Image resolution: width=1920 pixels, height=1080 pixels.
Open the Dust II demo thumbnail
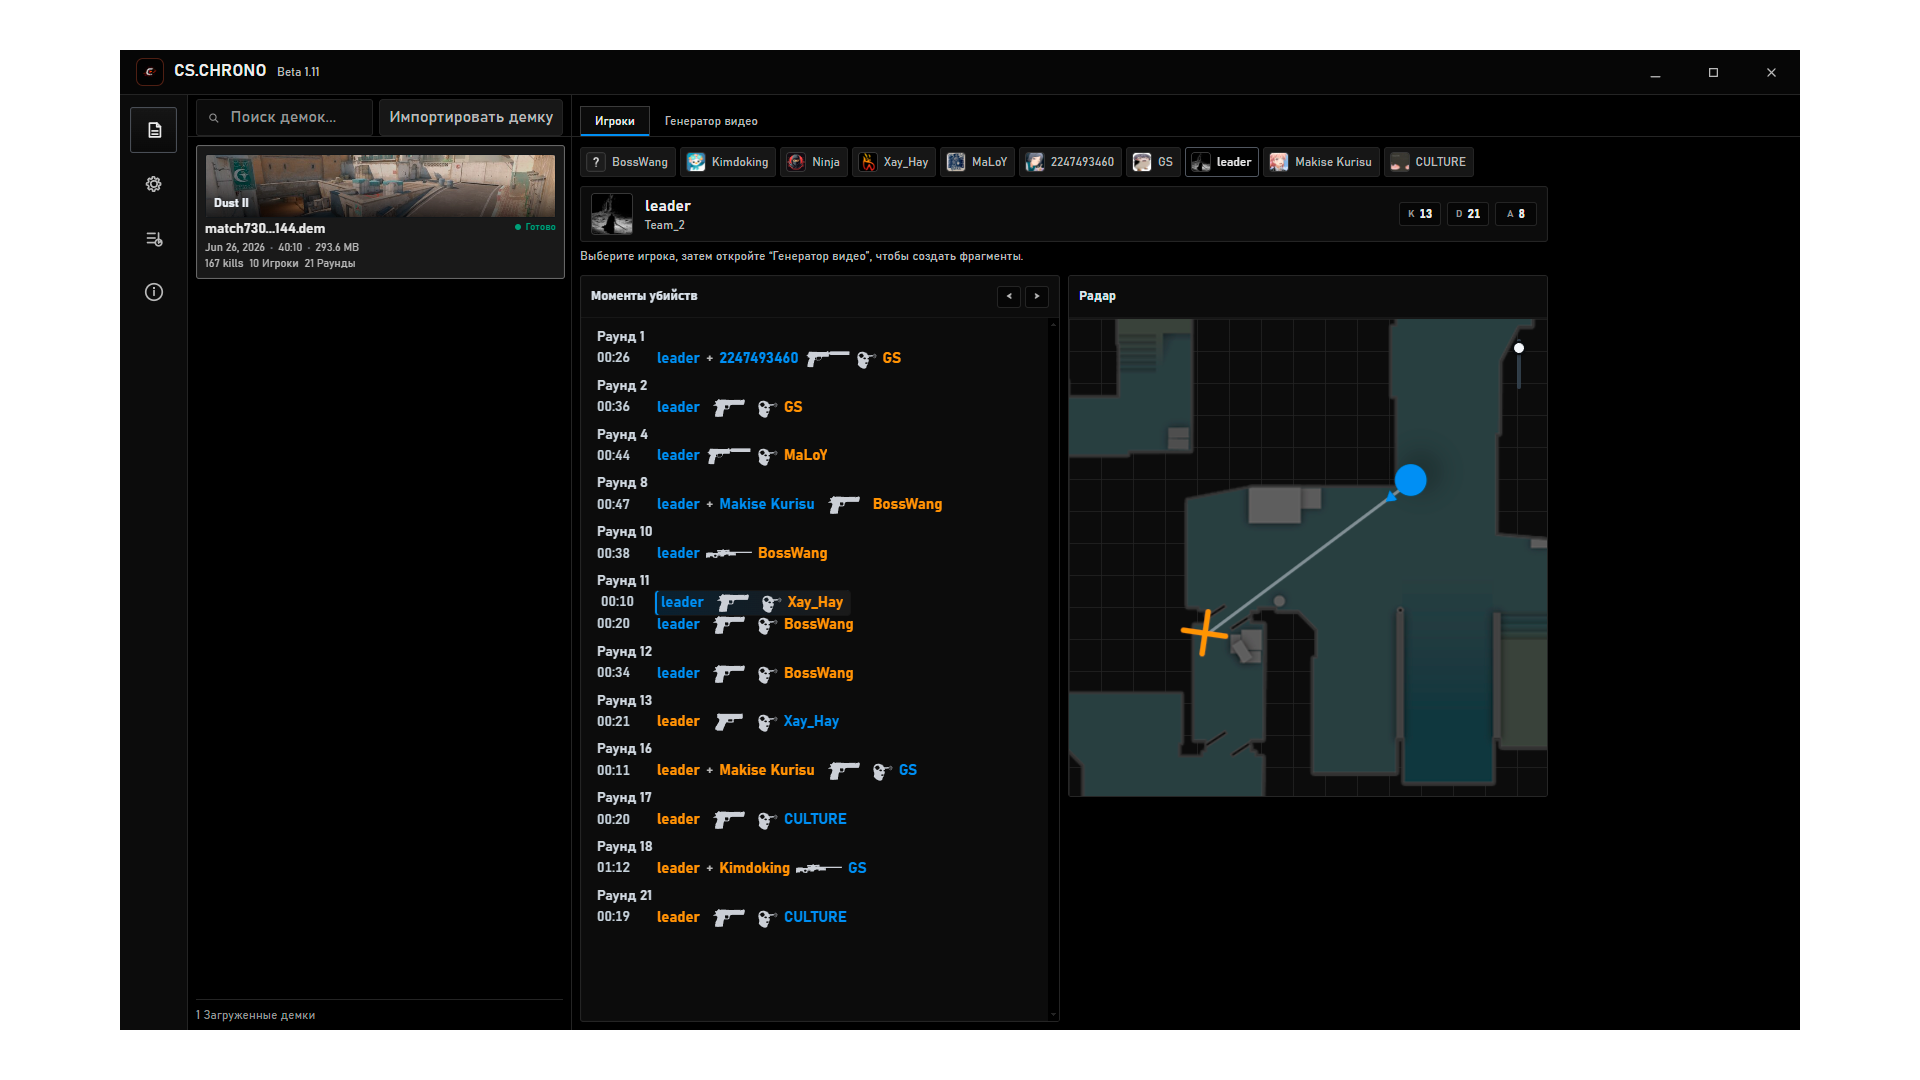click(x=380, y=186)
